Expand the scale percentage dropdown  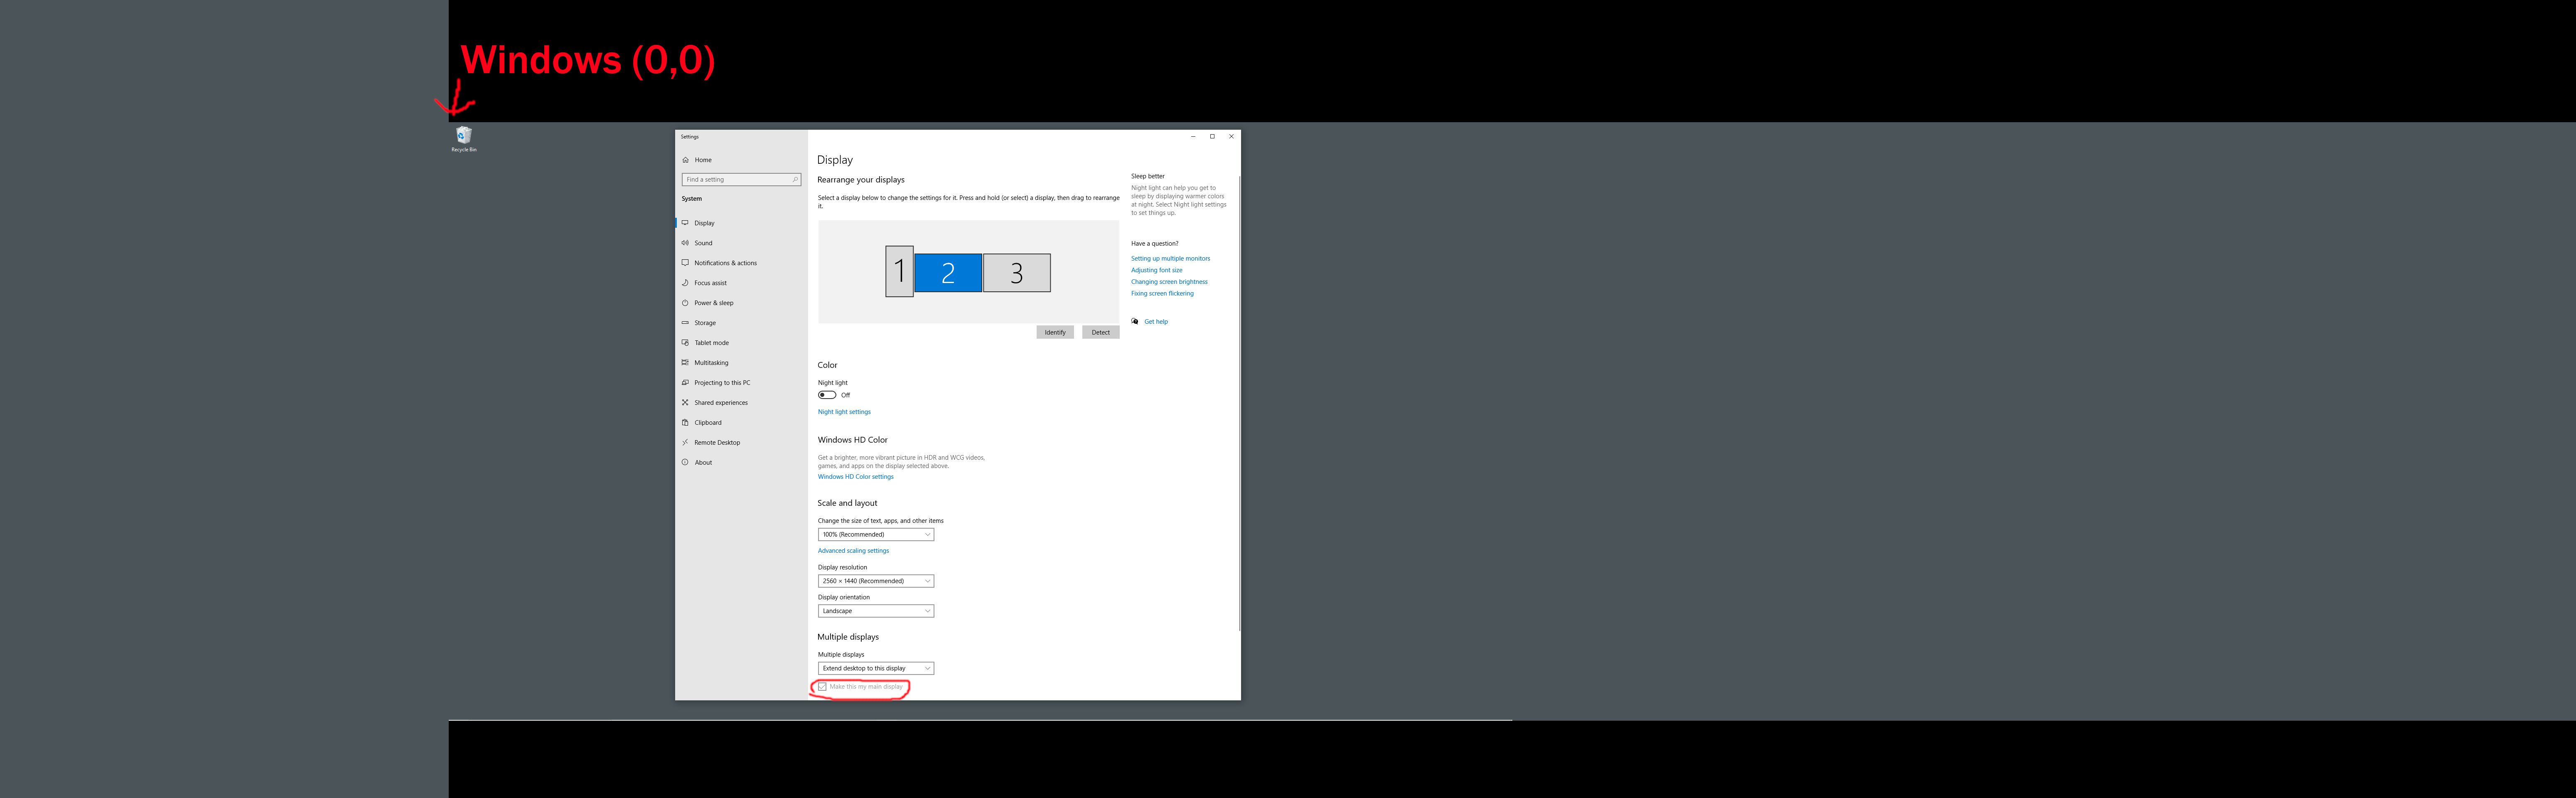click(x=875, y=535)
